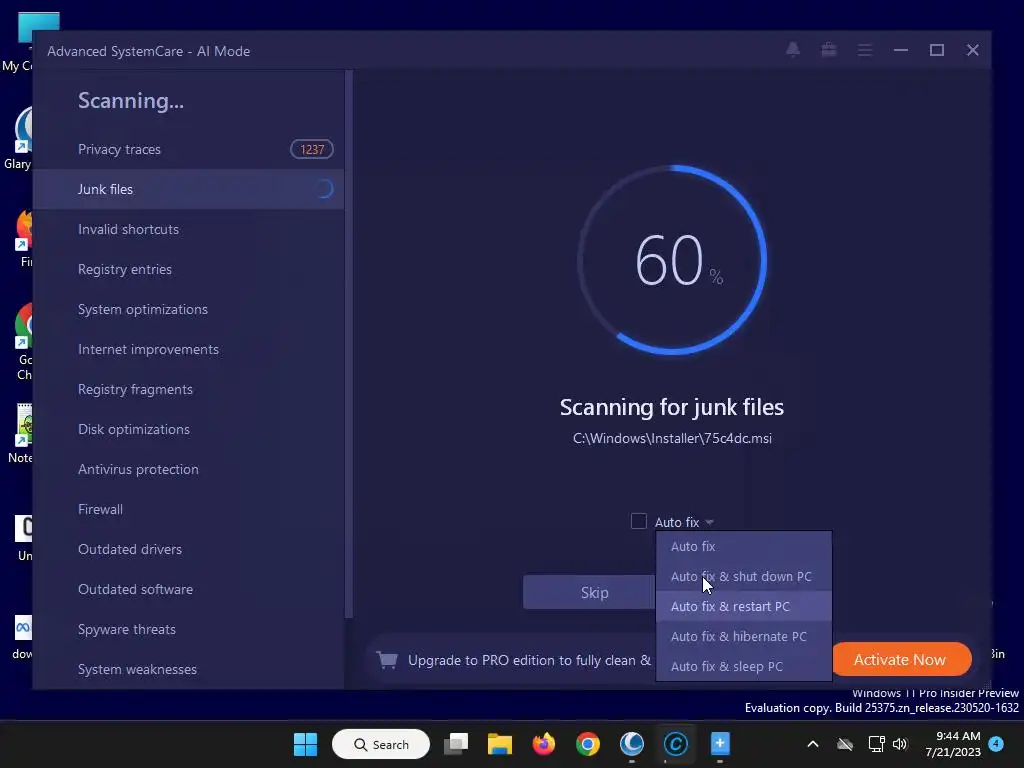Image resolution: width=1024 pixels, height=768 pixels.
Task: Select Junk files in scan list
Action: click(189, 189)
